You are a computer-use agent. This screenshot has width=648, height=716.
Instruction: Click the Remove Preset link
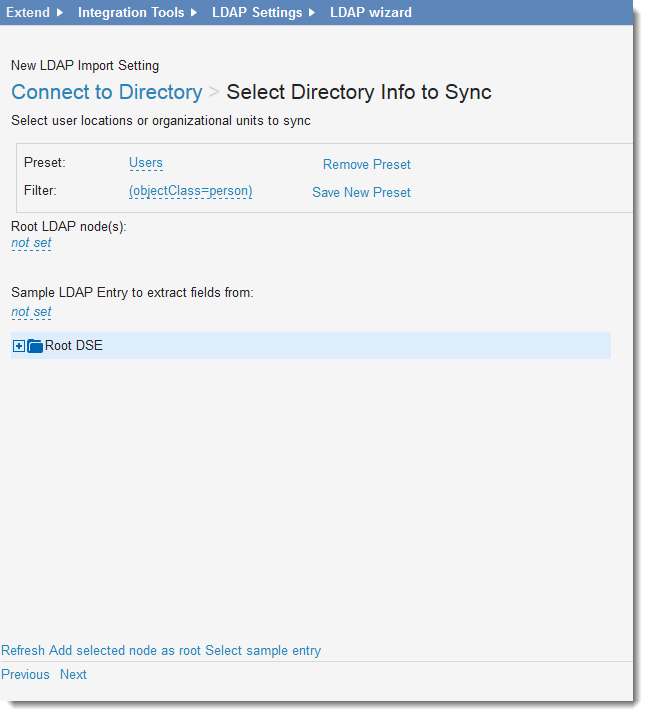(366, 164)
